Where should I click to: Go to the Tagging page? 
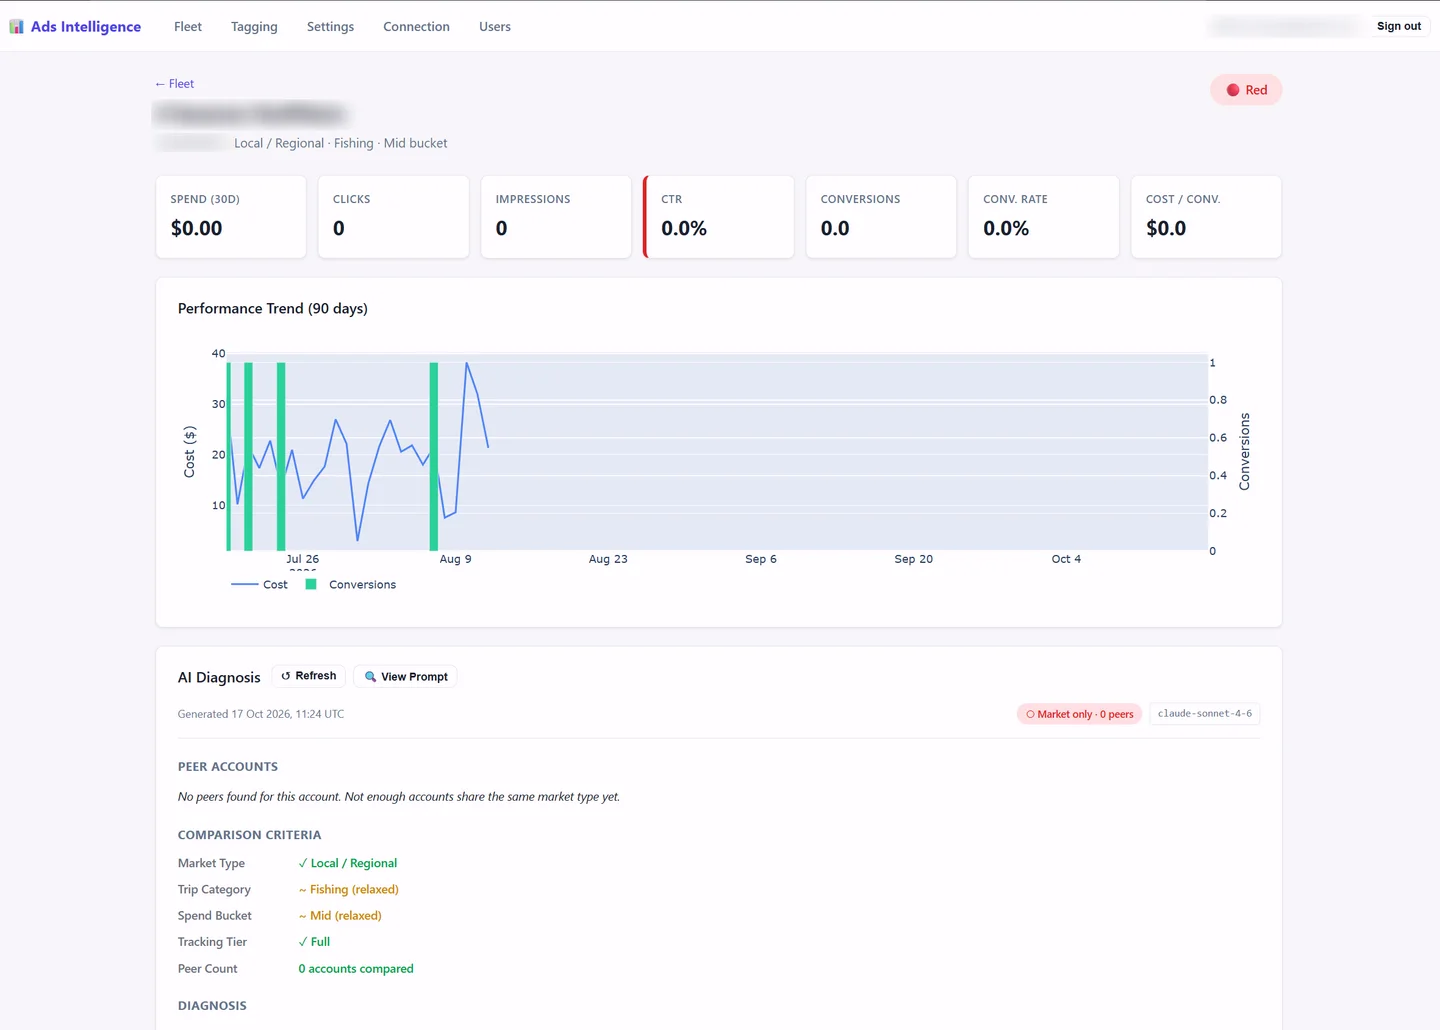pyautogui.click(x=254, y=27)
